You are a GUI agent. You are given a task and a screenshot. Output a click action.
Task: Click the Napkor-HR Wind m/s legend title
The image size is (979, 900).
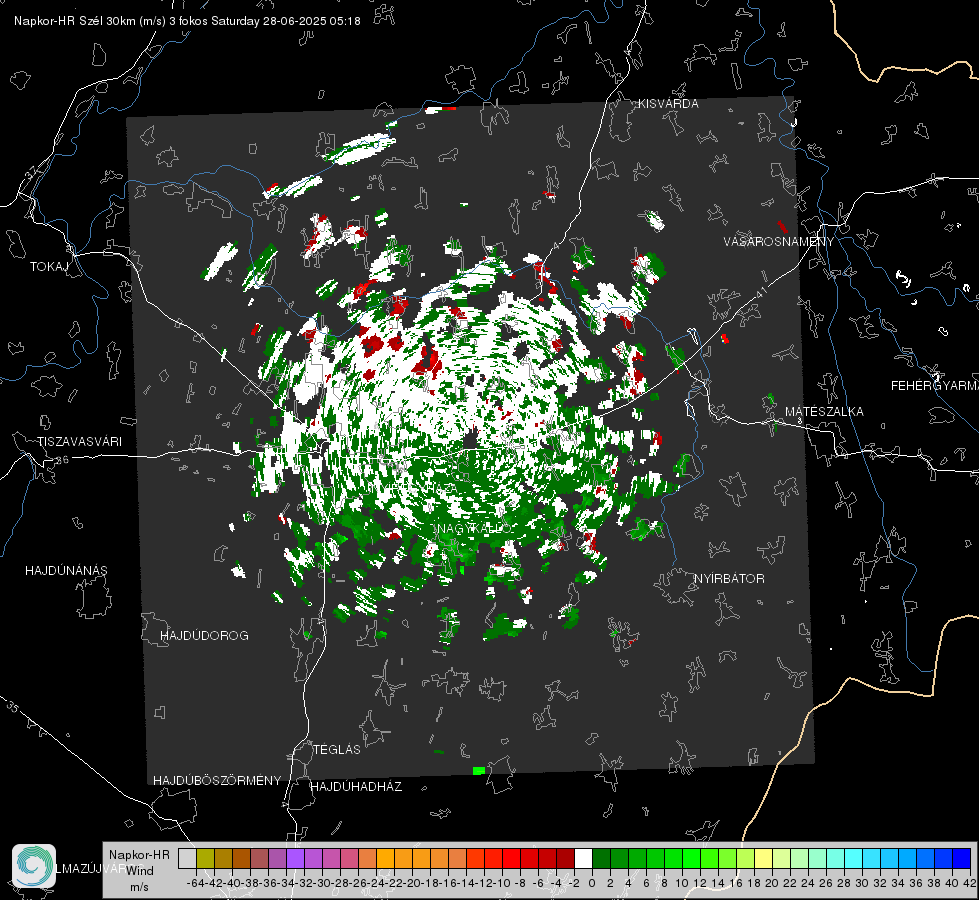tap(139, 871)
